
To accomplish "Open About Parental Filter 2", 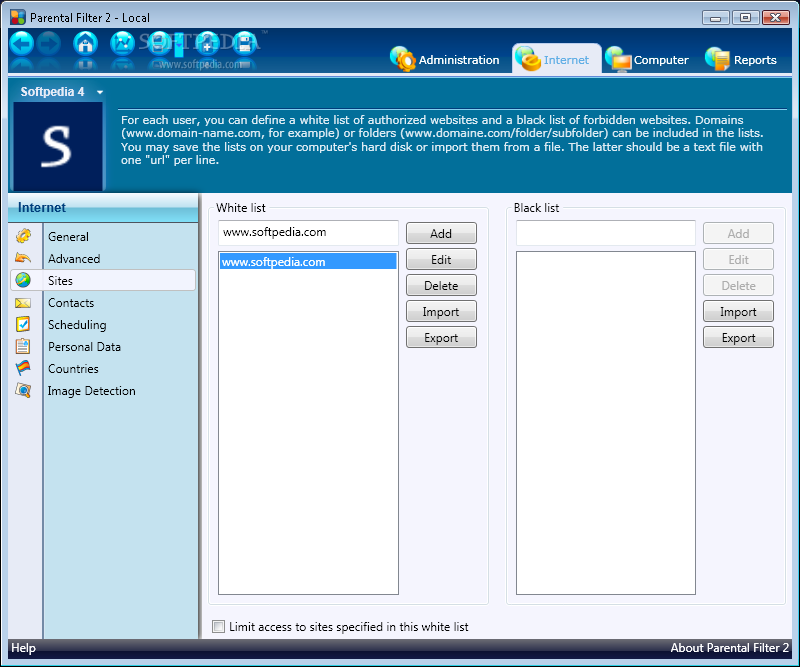I will (x=730, y=648).
